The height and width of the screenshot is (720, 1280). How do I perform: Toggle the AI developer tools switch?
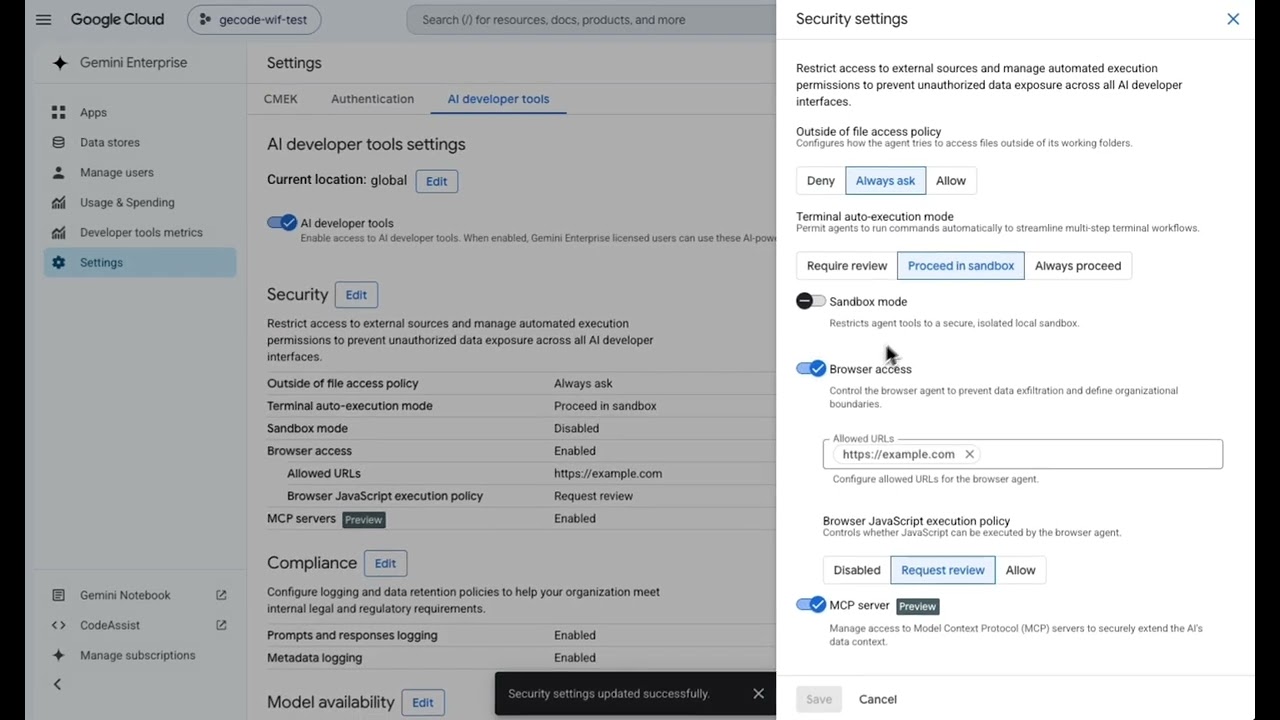[282, 222]
